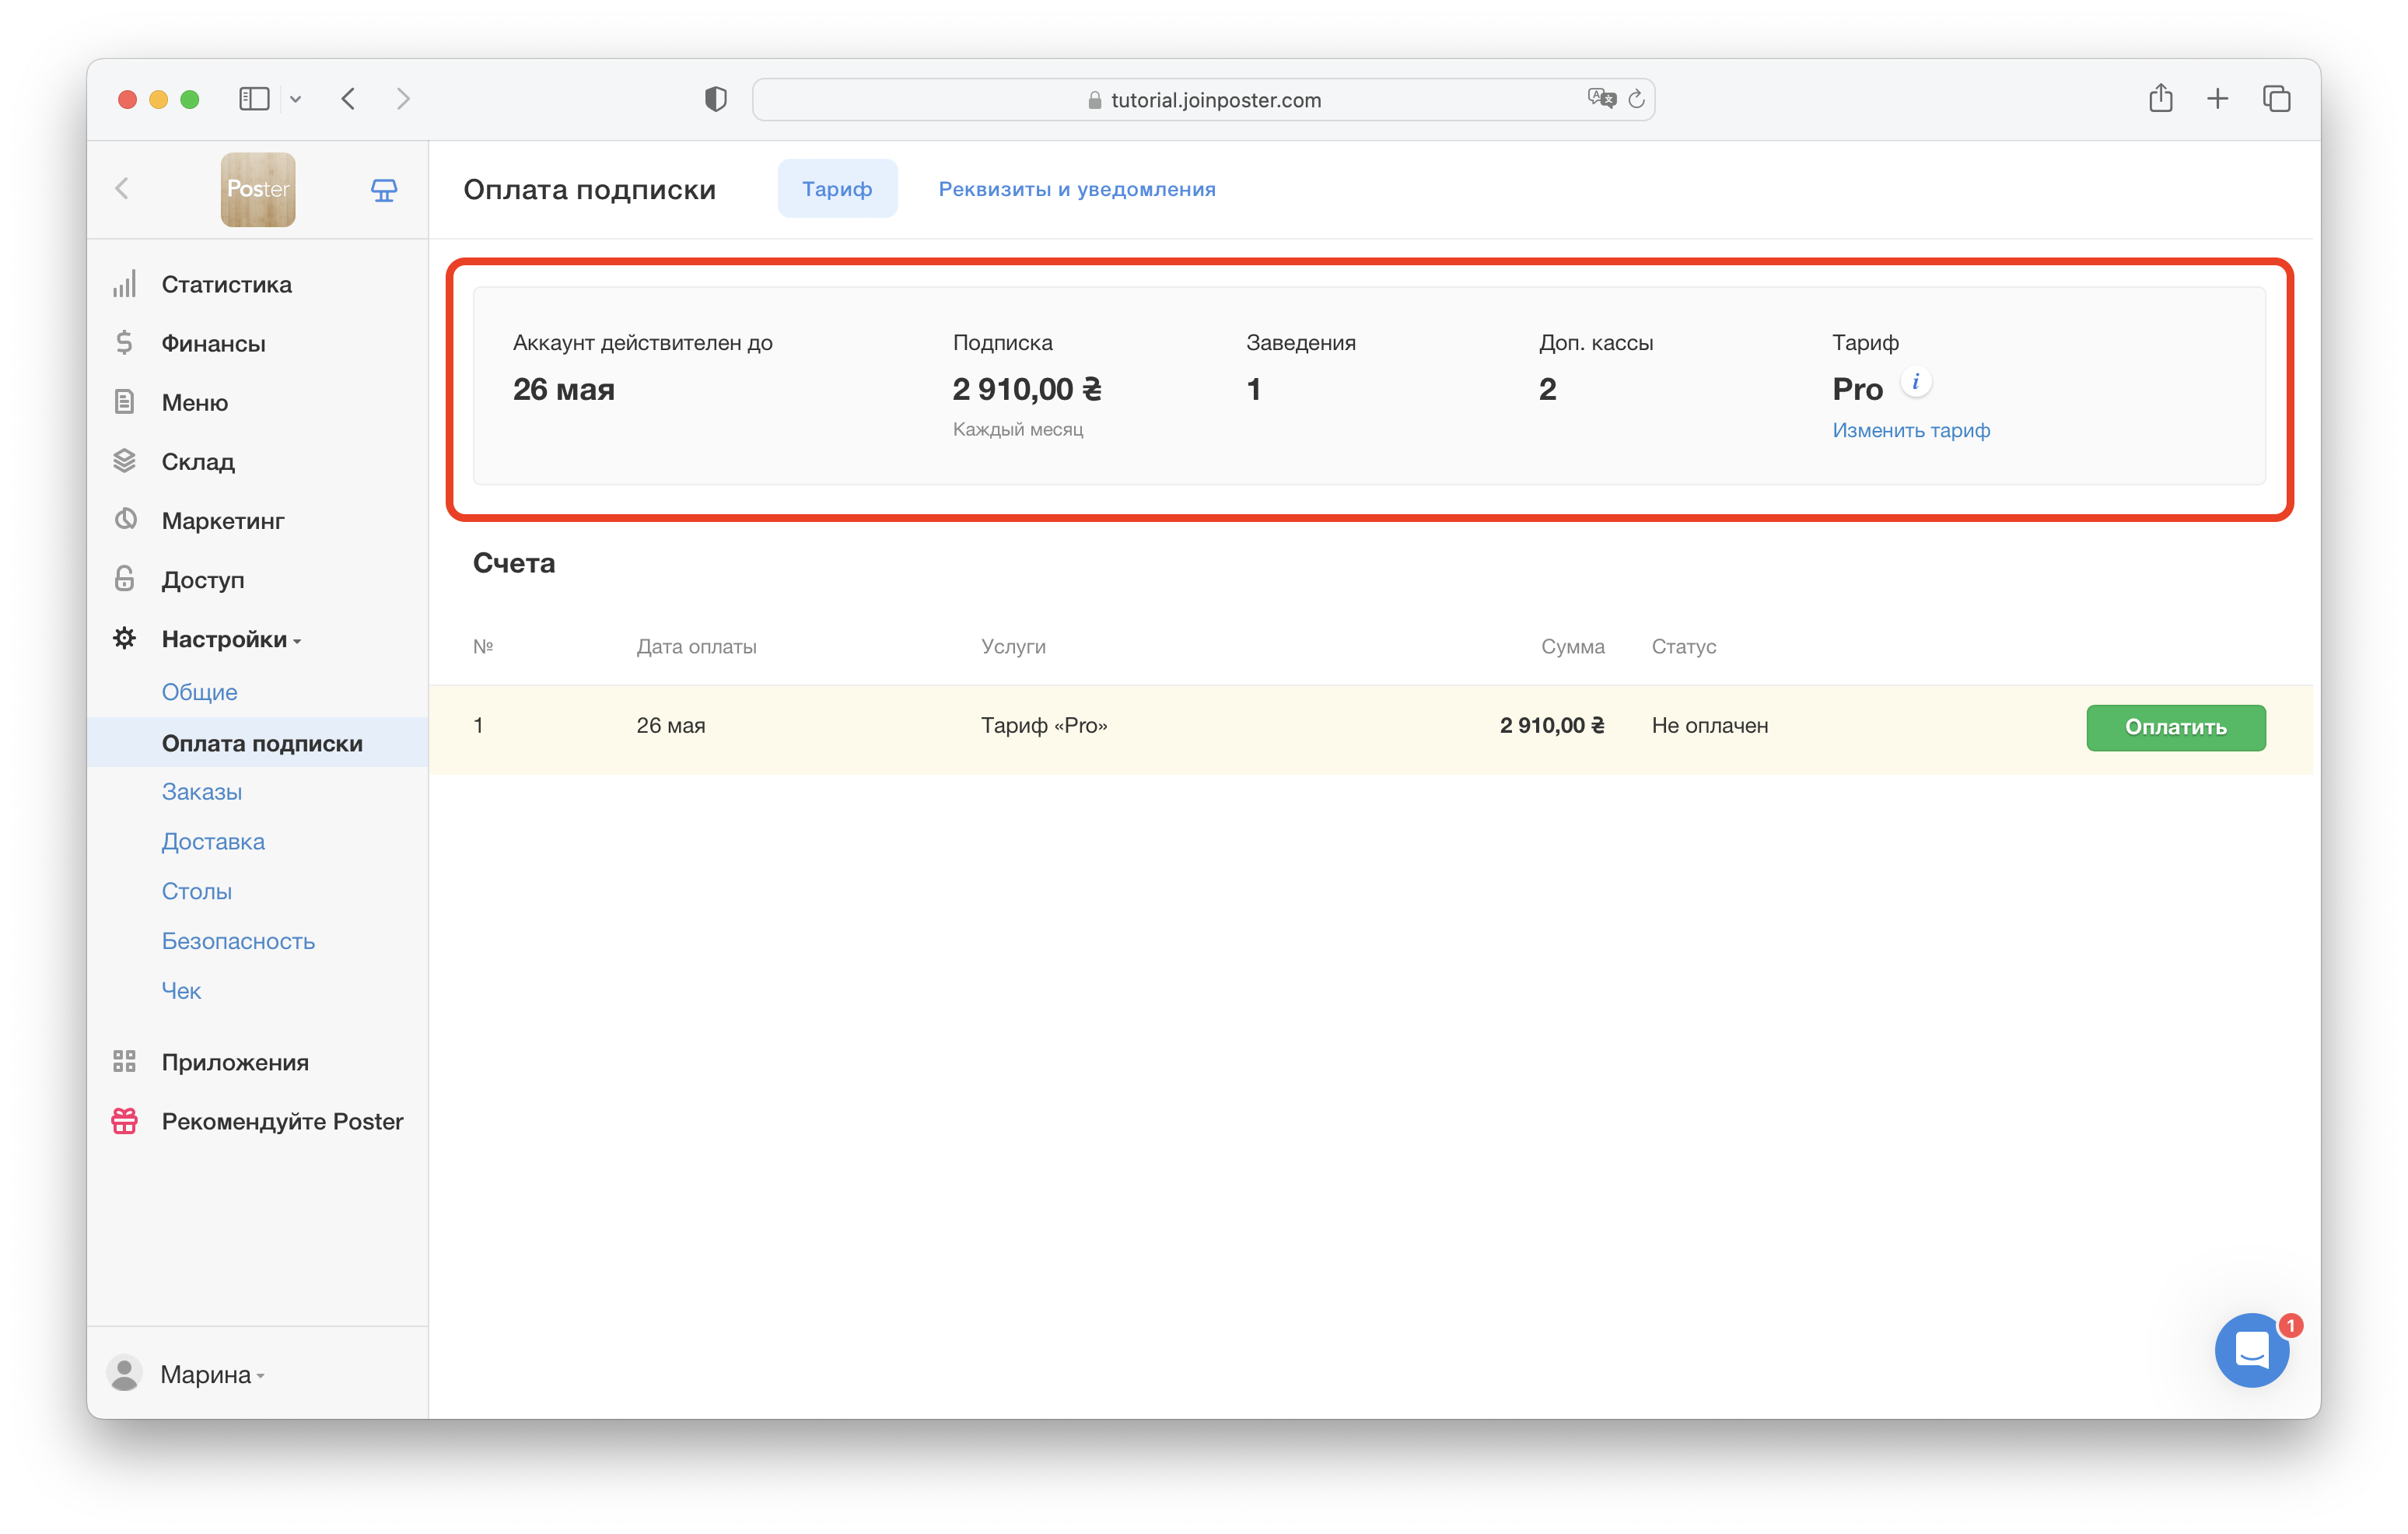The width and height of the screenshot is (2408, 1534).
Task: Collapse the sidebar with the back chevron
Action: coord(122,189)
